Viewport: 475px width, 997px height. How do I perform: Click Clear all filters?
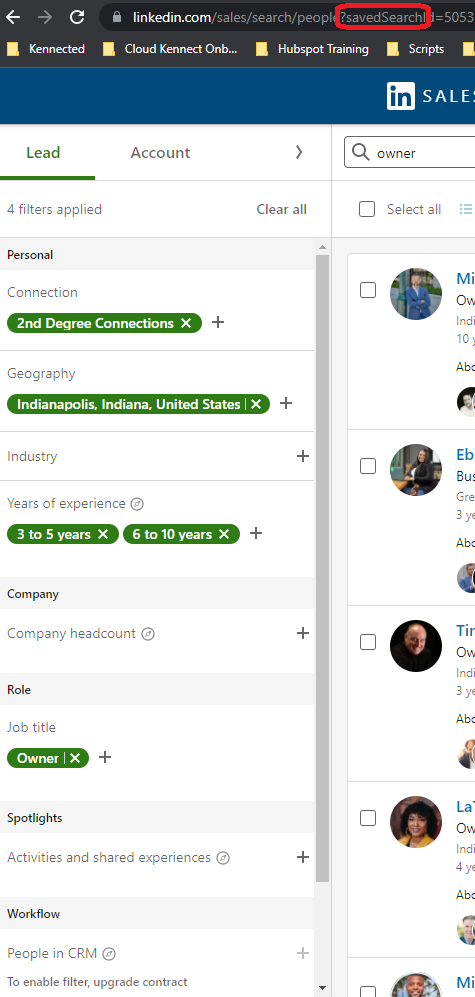coord(281,209)
